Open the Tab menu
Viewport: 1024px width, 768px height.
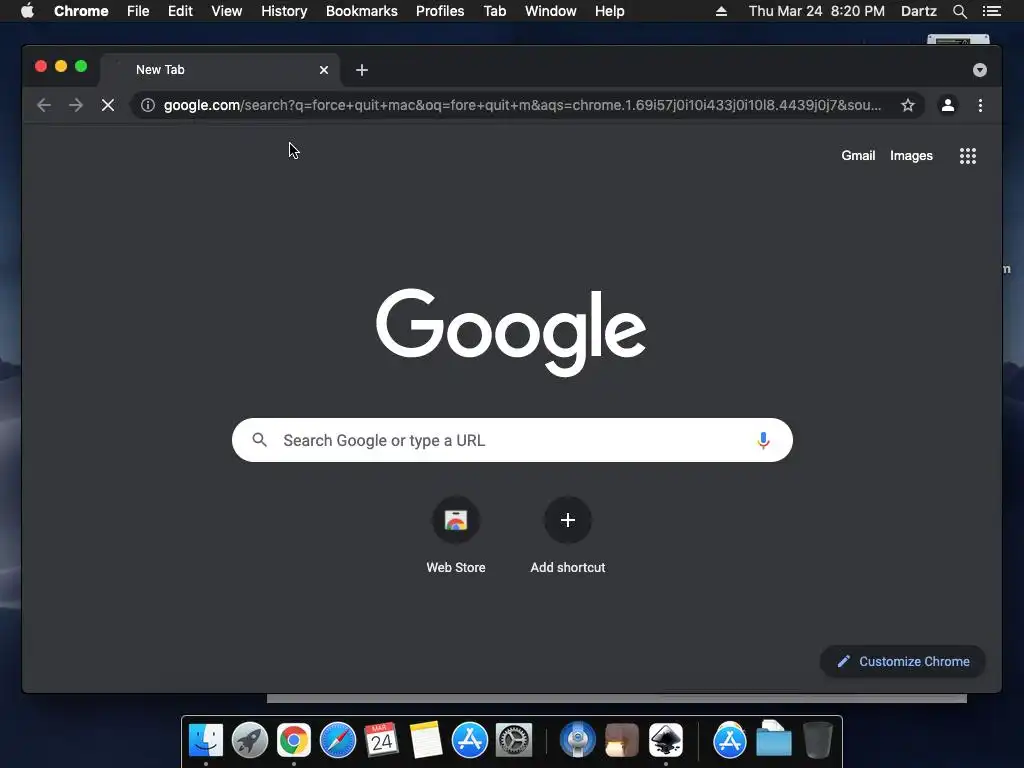click(494, 11)
